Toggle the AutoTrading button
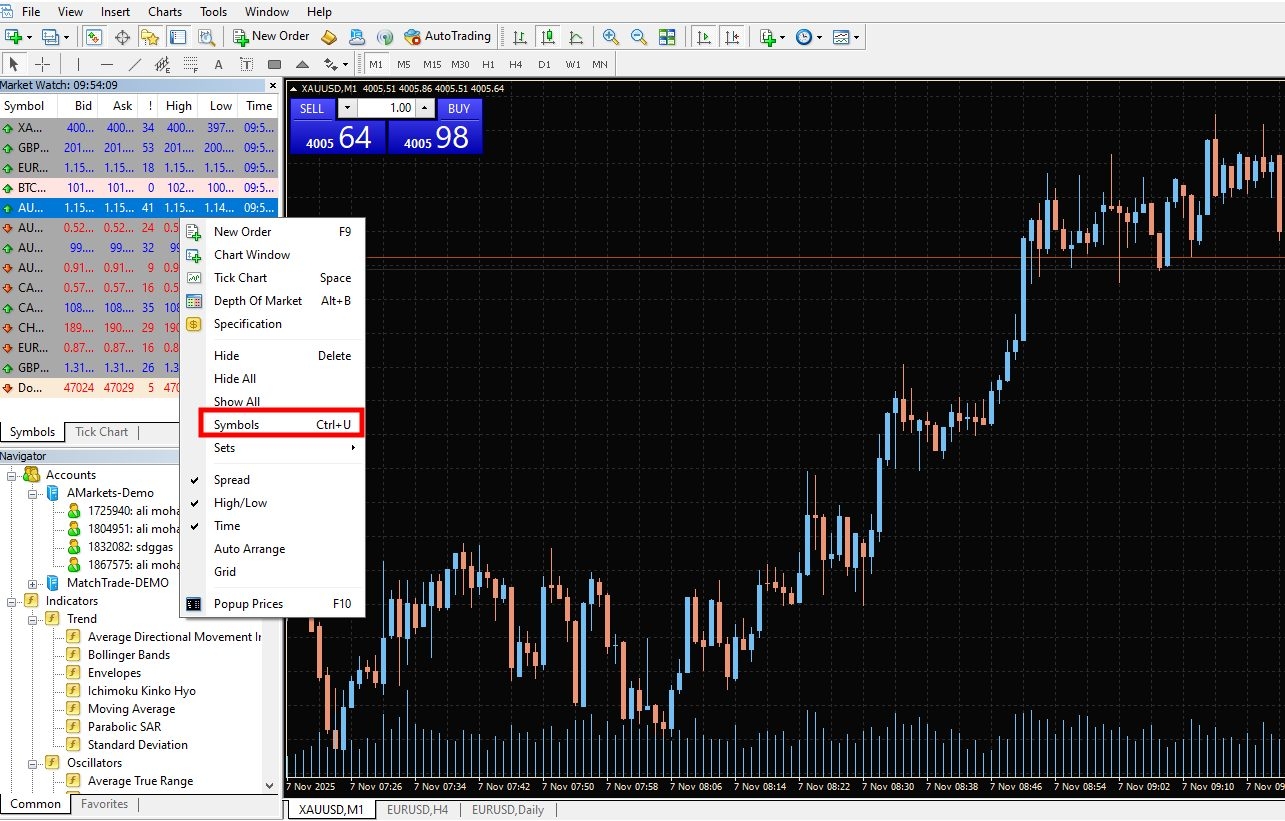The height and width of the screenshot is (821, 1285). click(x=447, y=37)
